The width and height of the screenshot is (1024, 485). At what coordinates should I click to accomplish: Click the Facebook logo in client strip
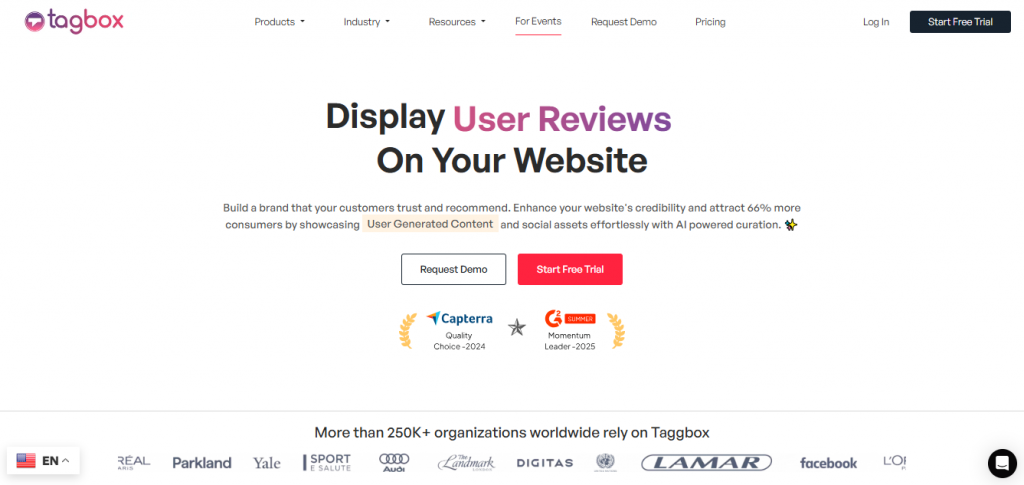click(828, 463)
